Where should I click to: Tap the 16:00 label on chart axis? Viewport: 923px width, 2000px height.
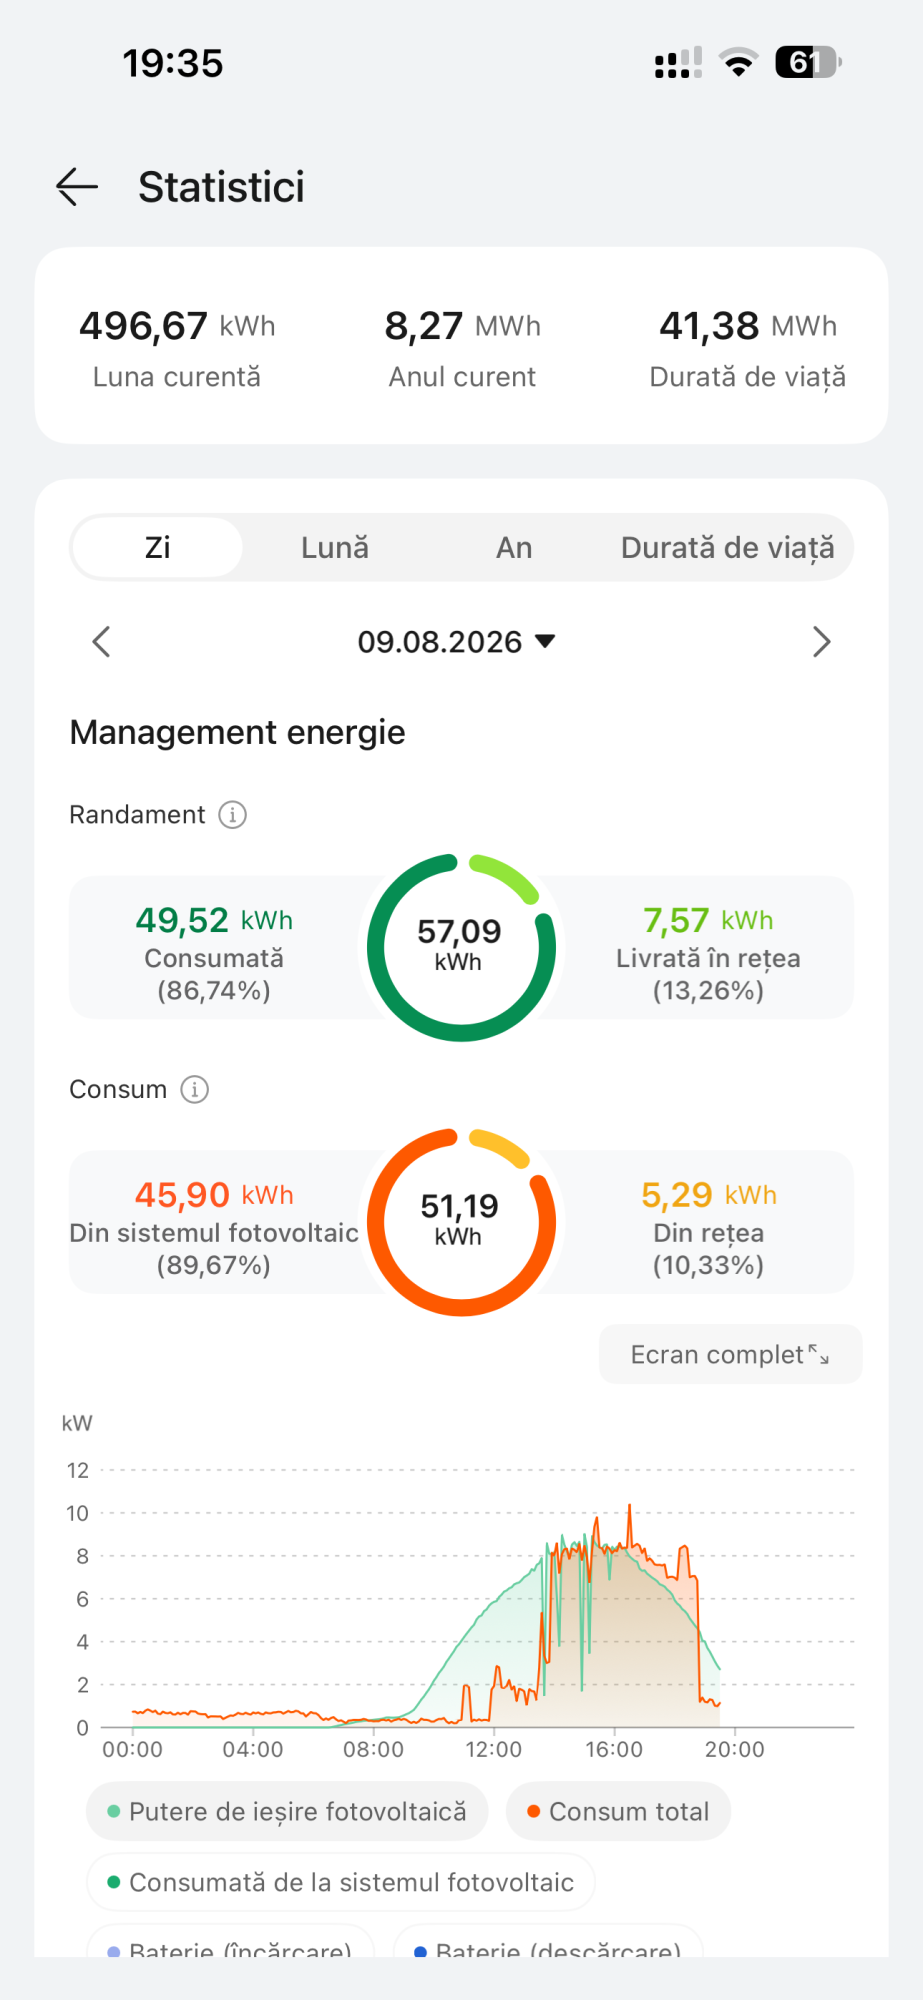click(x=613, y=1750)
